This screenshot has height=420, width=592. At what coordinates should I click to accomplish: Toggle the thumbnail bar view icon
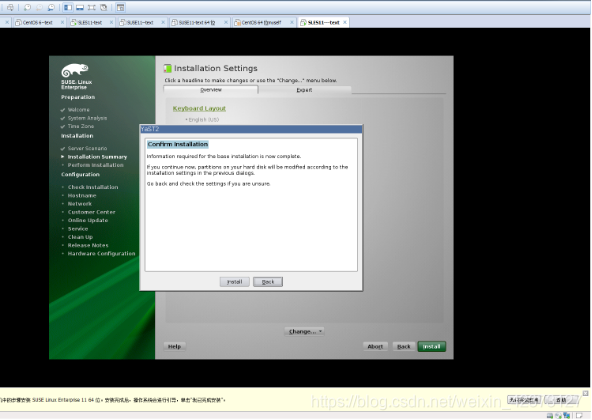[80, 7]
